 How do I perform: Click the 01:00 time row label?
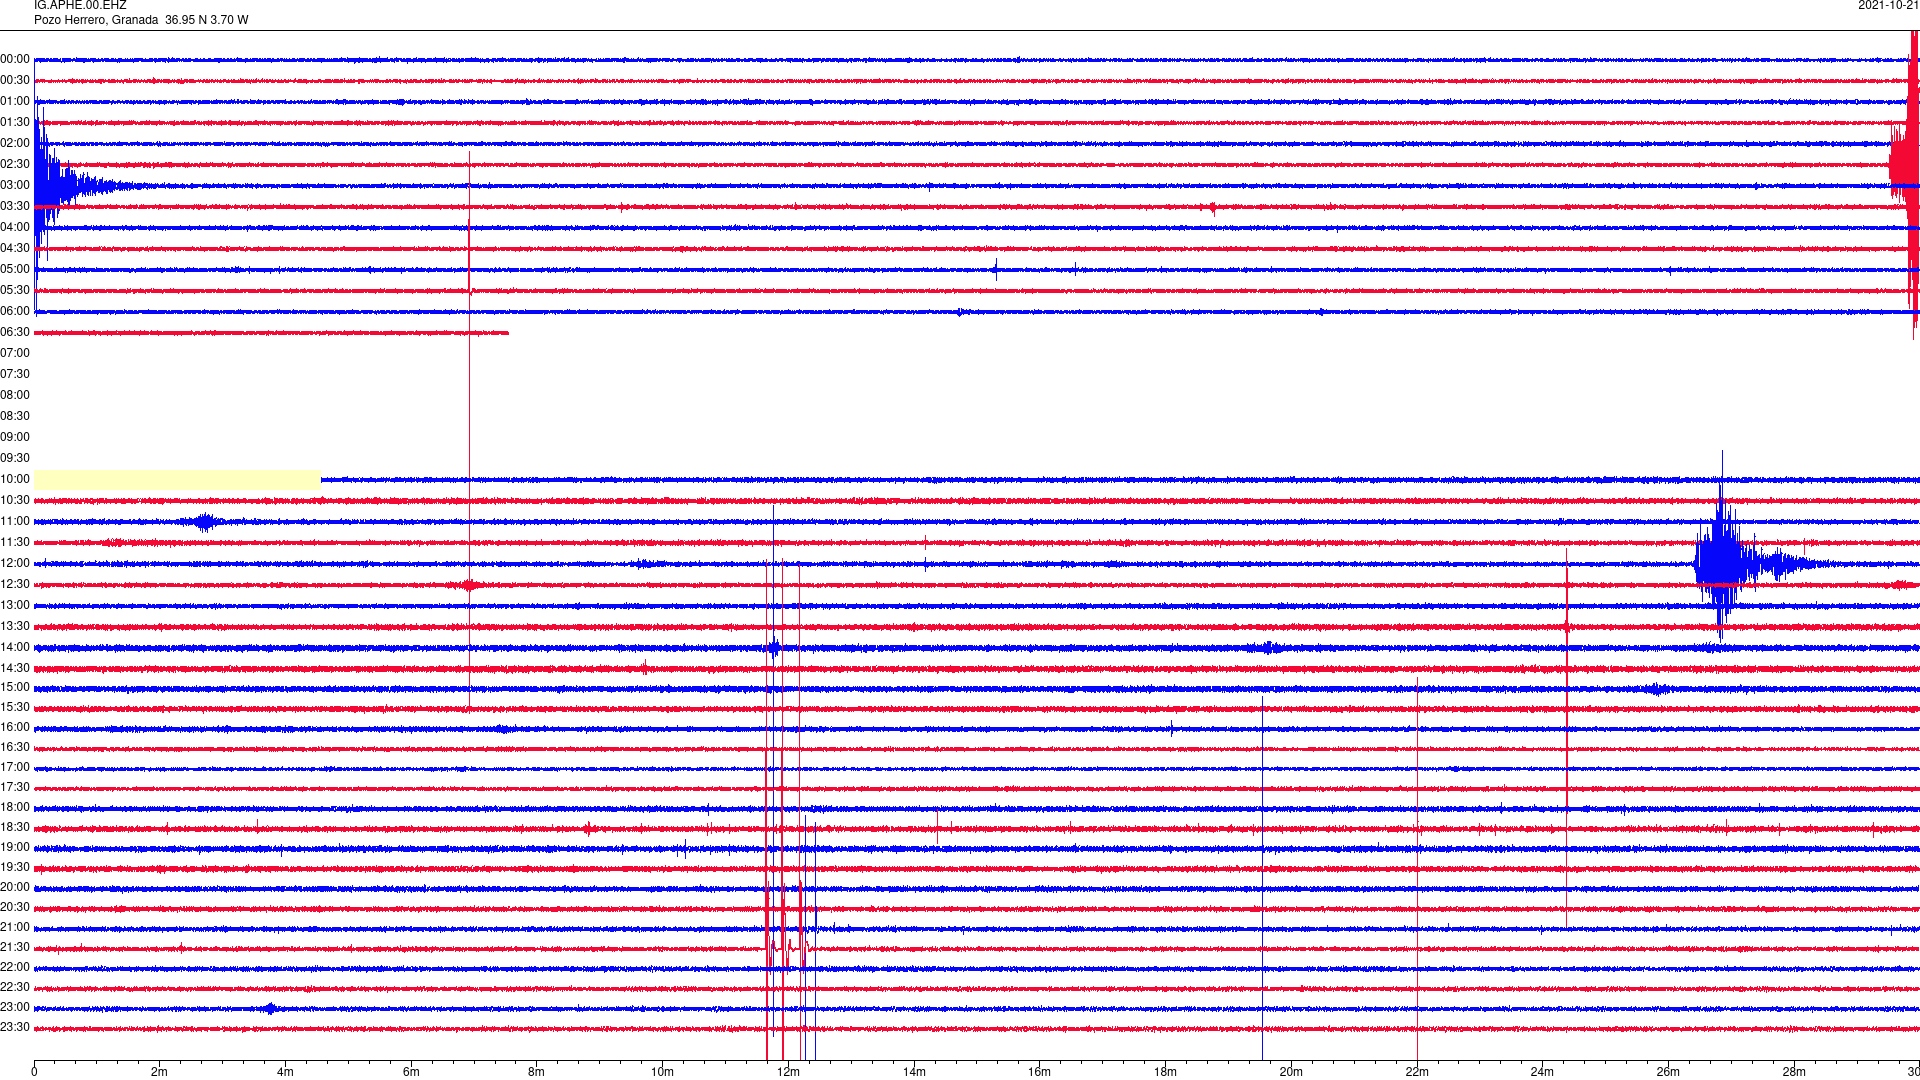(x=15, y=101)
